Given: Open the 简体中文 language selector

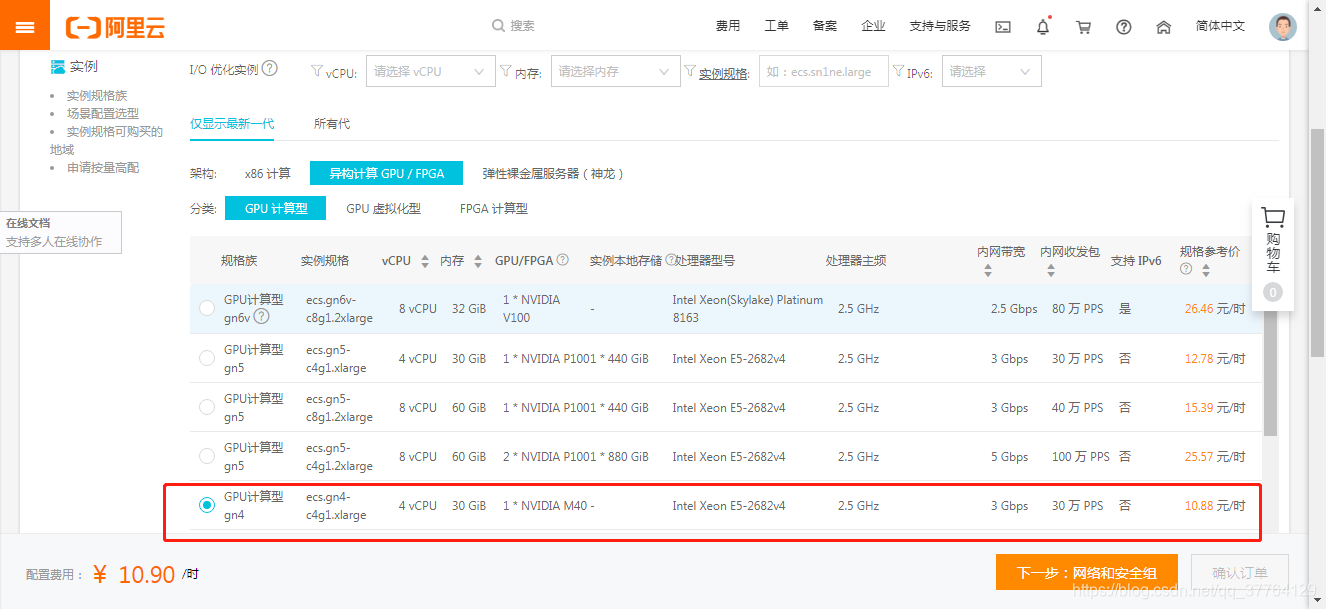Looking at the screenshot, I should pos(1220,26).
